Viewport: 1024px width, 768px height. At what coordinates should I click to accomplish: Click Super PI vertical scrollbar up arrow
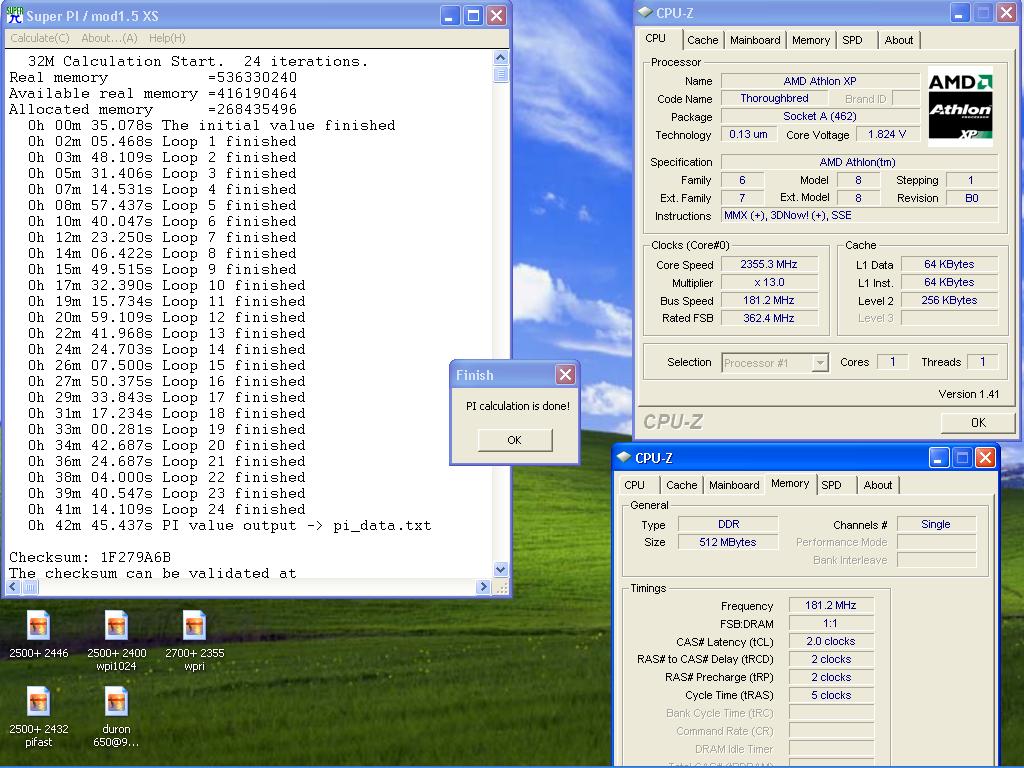(x=501, y=57)
